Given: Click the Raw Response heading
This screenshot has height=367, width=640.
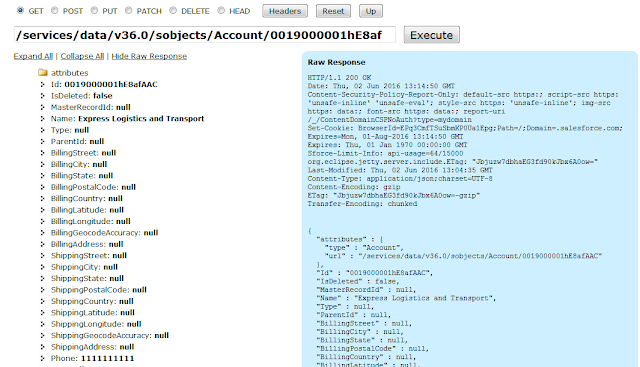Looking at the screenshot, I should (336, 62).
